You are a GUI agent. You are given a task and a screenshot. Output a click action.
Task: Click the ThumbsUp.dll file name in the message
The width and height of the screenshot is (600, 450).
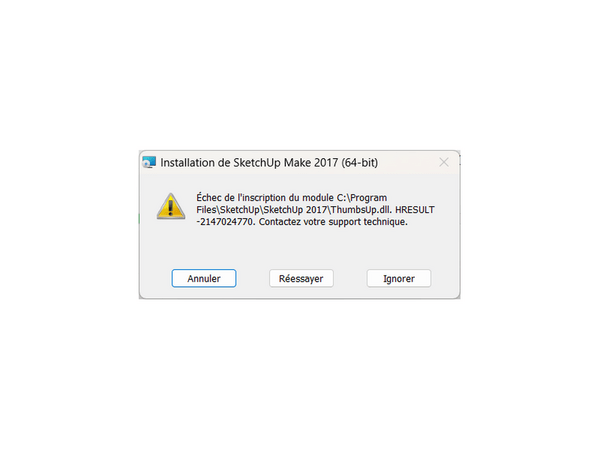click(361, 210)
